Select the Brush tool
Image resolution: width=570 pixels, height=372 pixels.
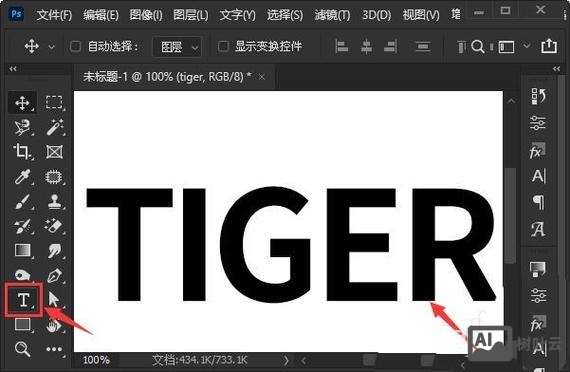point(23,201)
